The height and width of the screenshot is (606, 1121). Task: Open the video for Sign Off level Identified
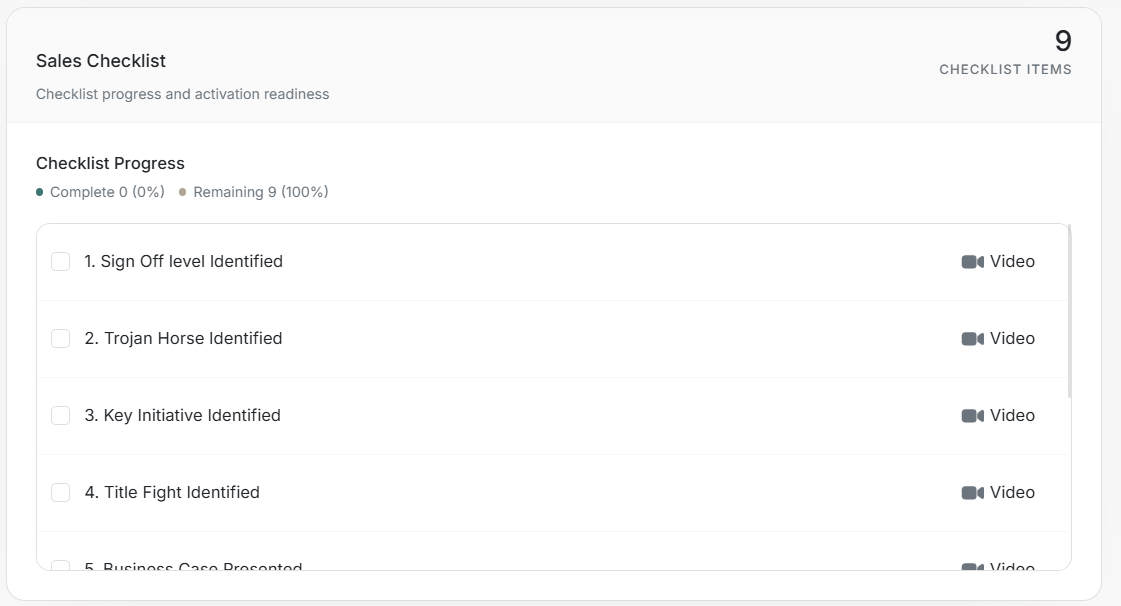click(x=998, y=262)
